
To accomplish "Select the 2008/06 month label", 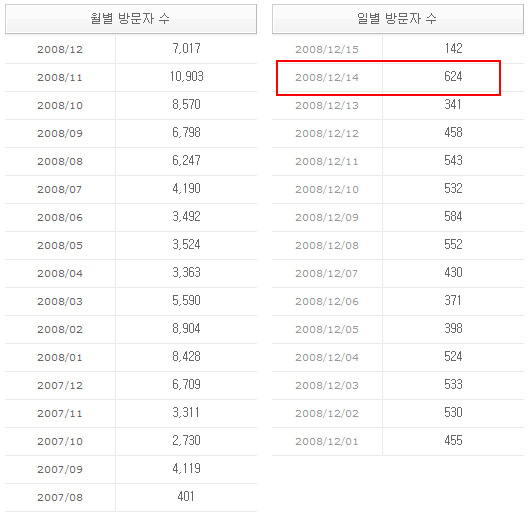I will coord(60,218).
